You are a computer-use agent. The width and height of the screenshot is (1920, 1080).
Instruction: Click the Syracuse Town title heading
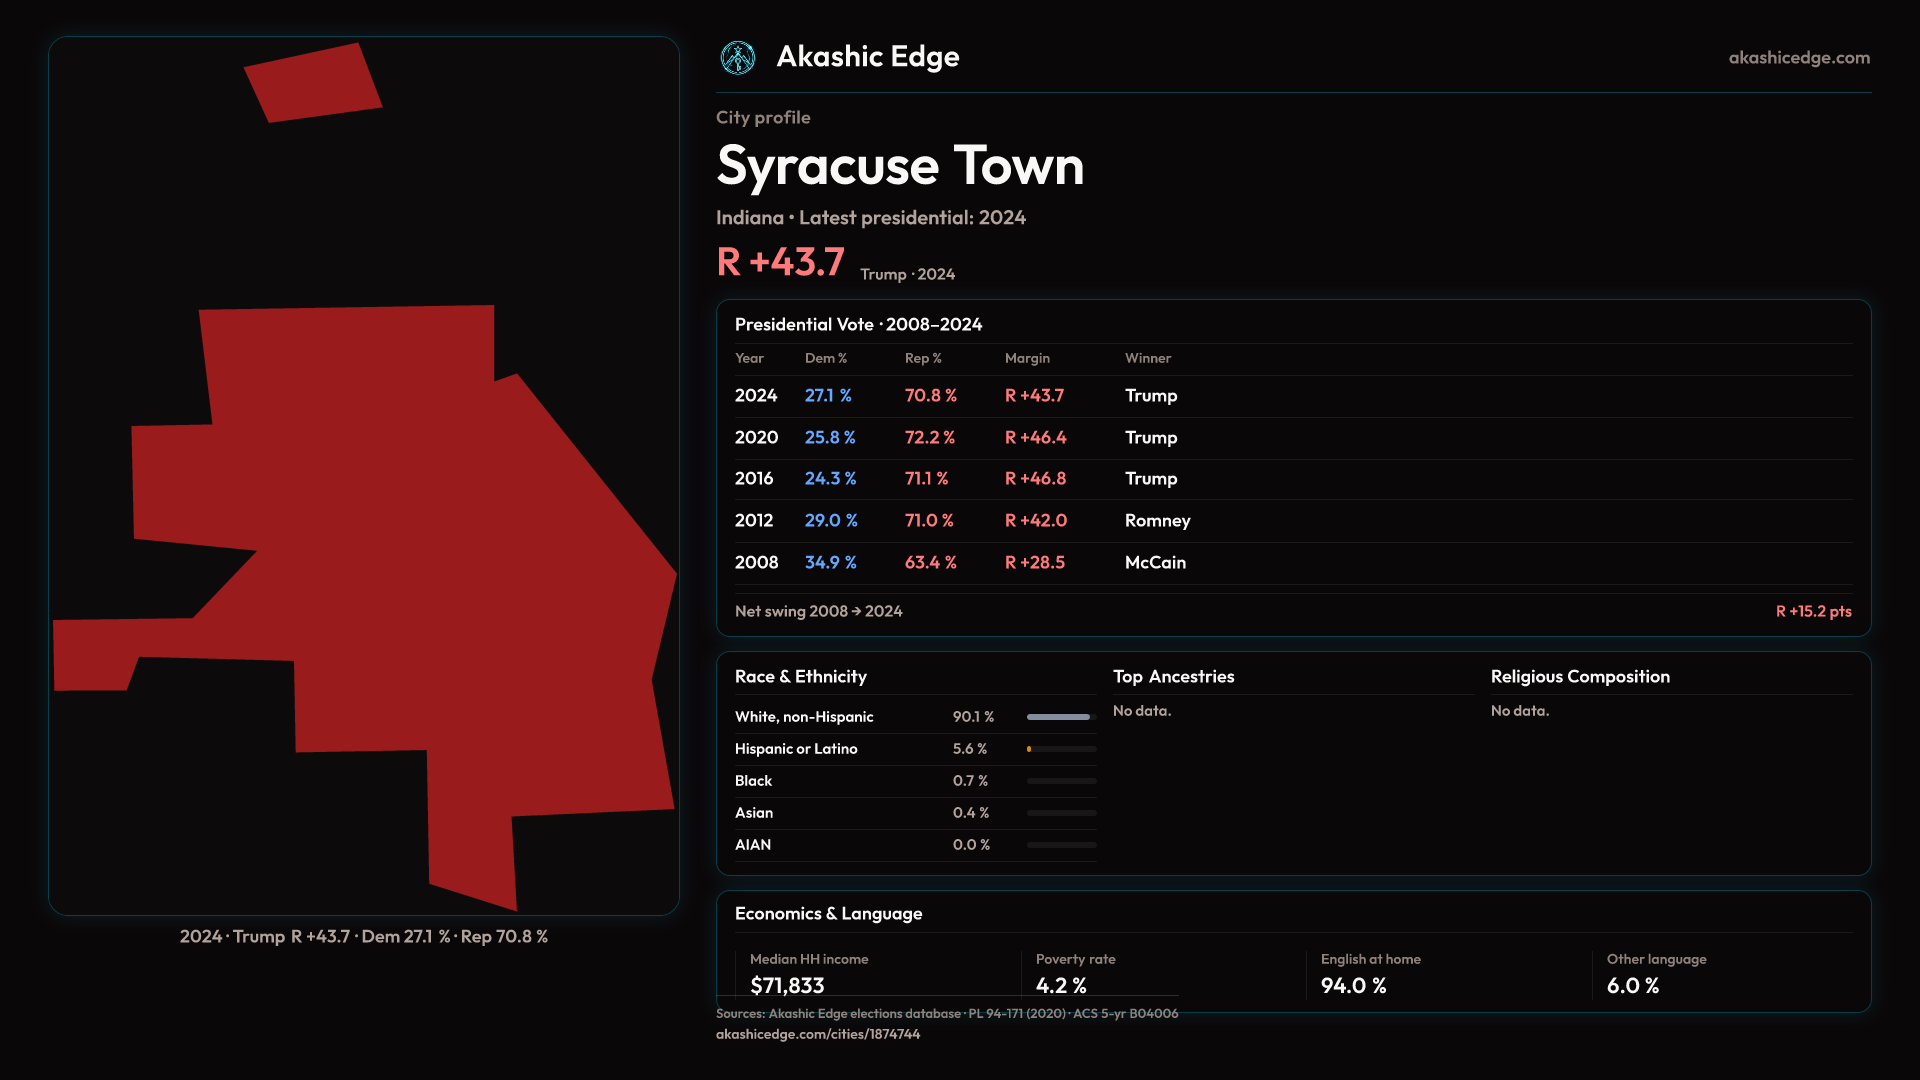900,166
